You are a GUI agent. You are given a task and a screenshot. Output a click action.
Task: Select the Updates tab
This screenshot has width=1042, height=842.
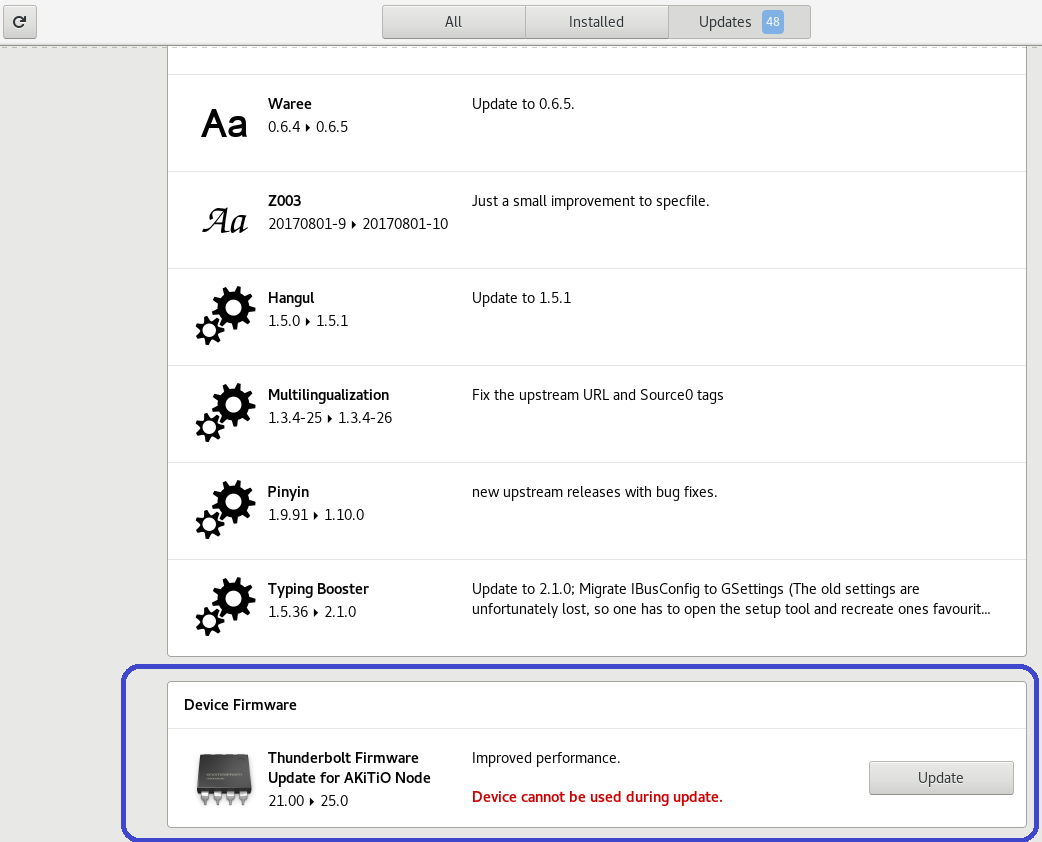coord(725,22)
